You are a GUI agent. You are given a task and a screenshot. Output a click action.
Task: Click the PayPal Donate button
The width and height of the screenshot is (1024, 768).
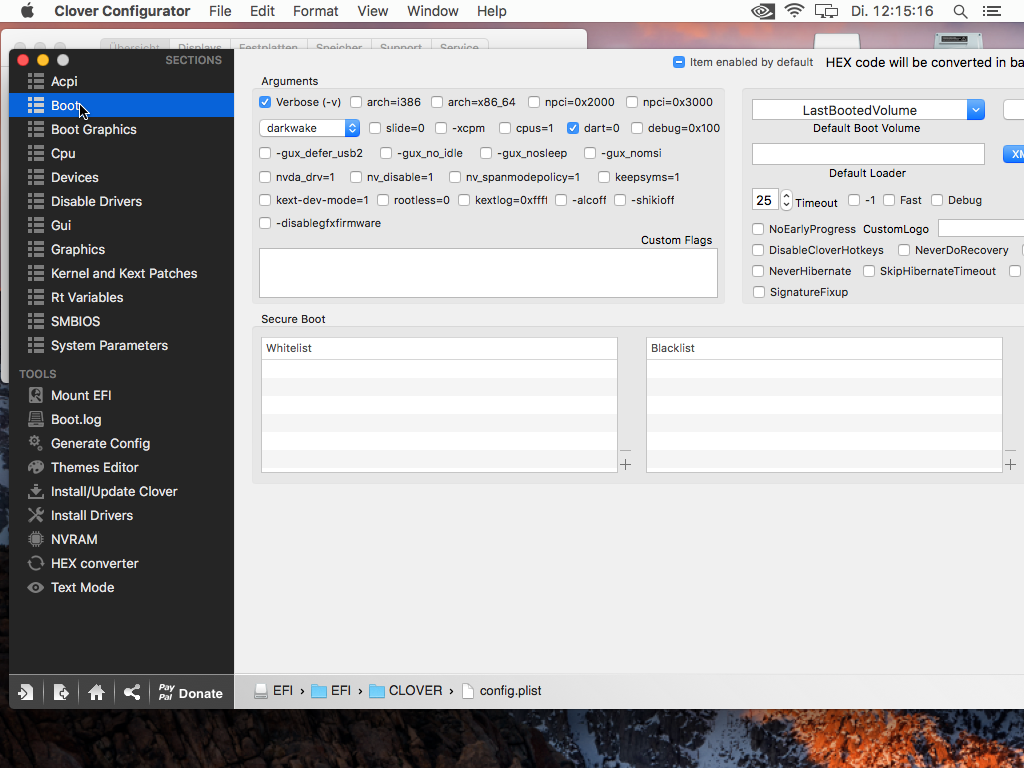[x=191, y=692]
